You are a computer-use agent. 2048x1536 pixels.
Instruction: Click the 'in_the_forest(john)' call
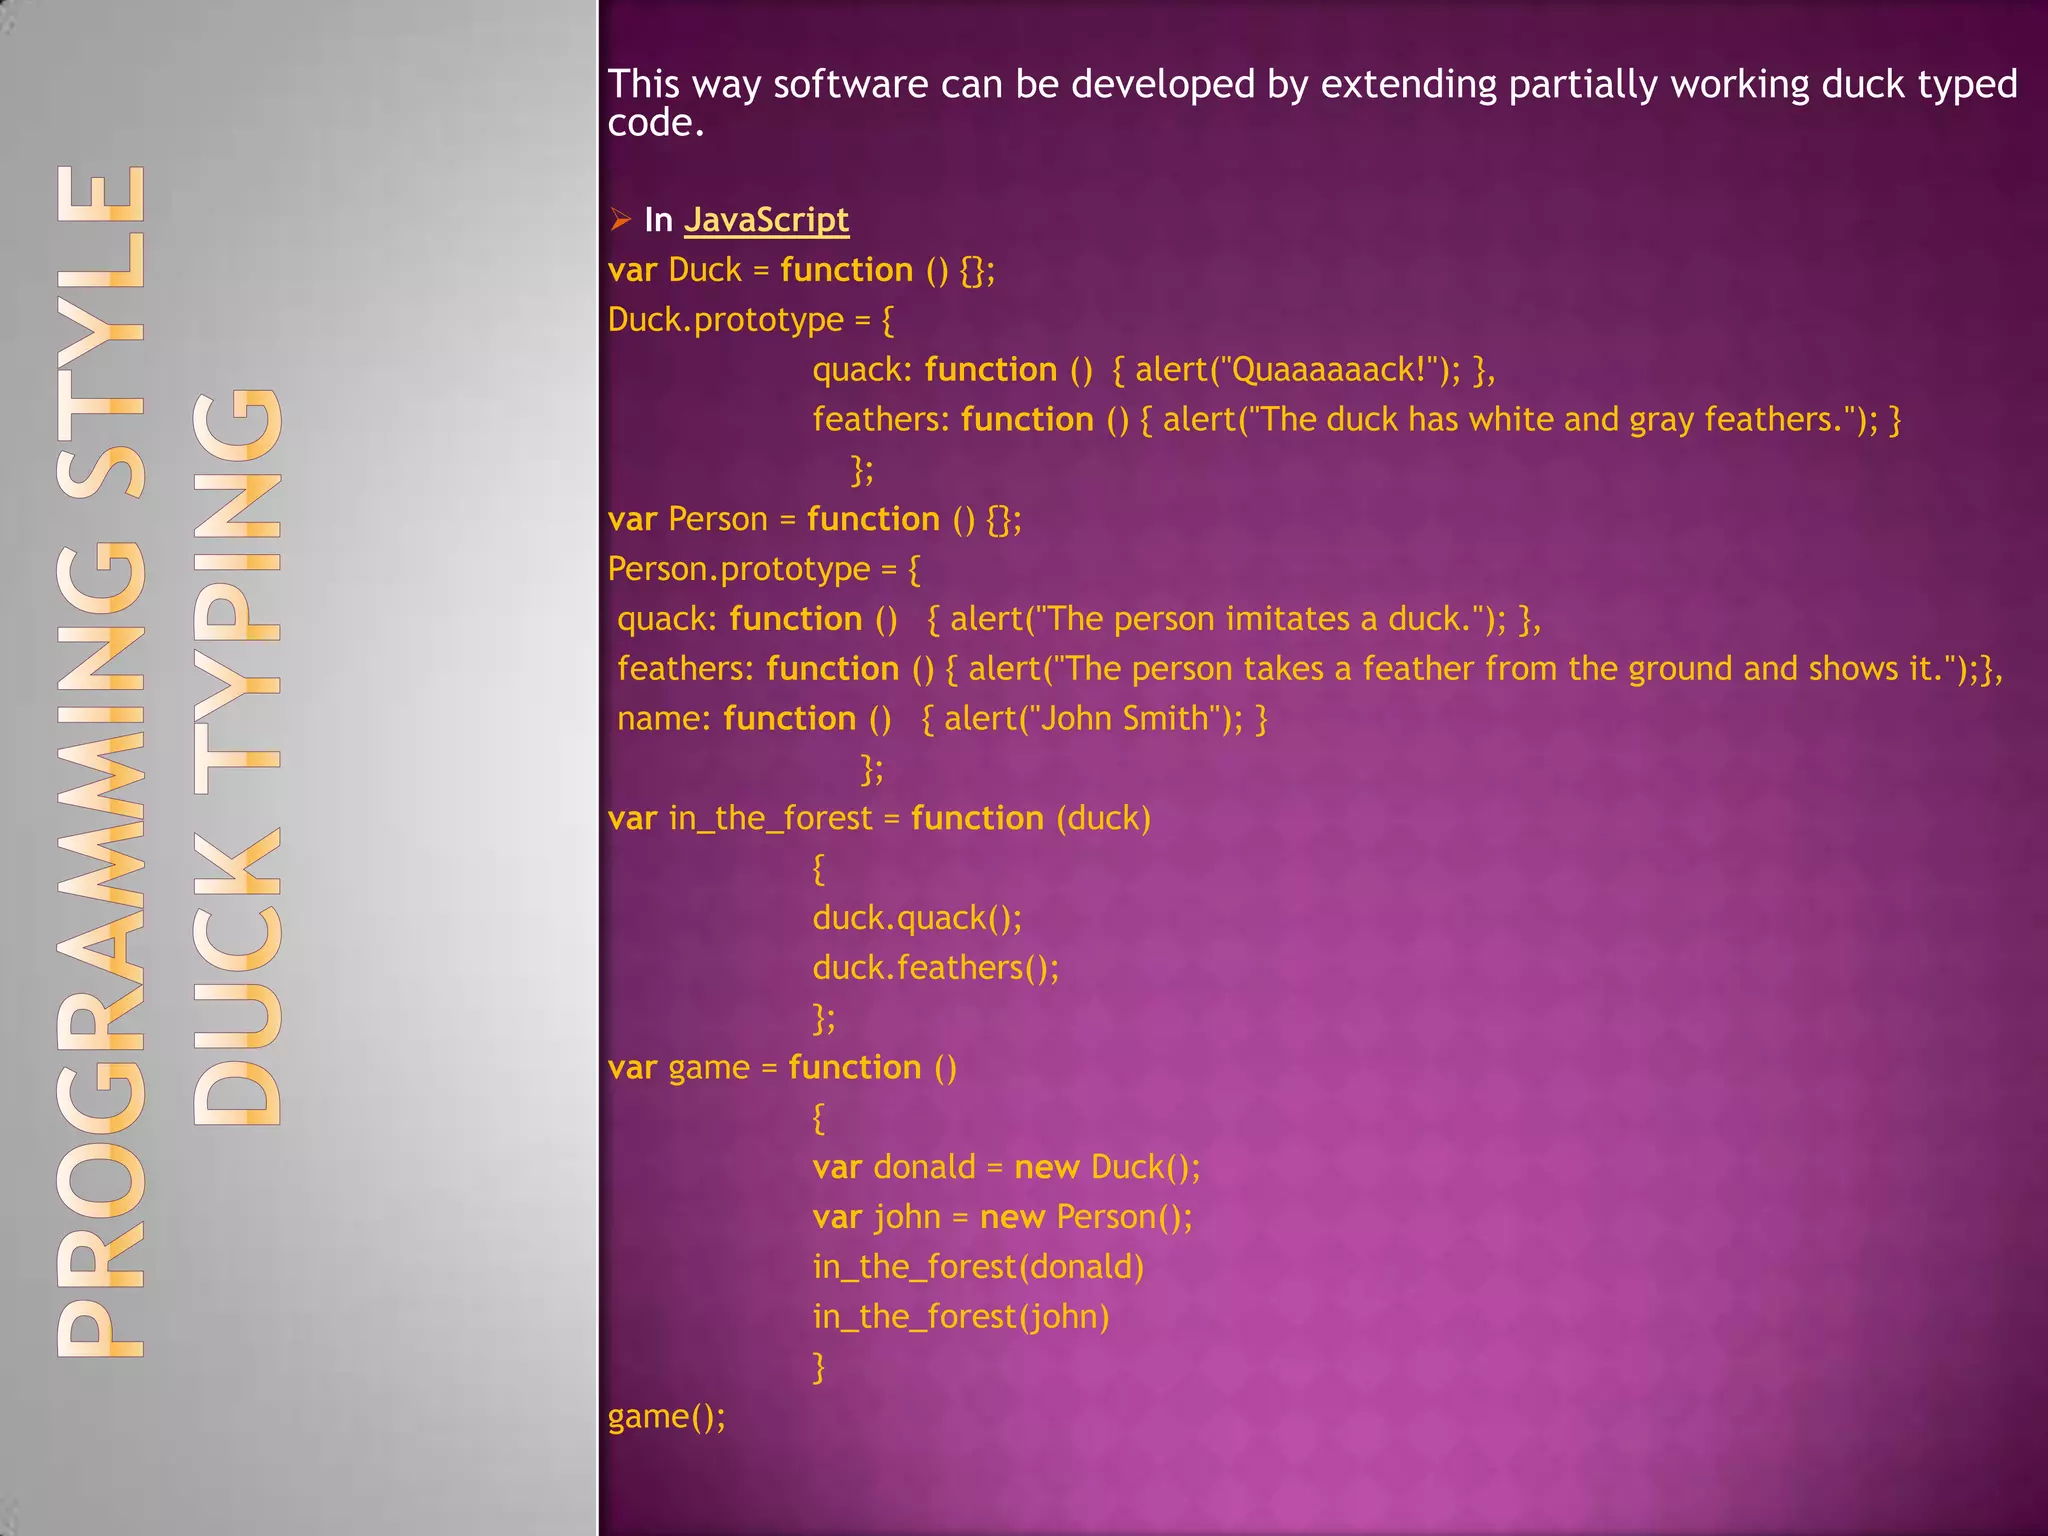coord(960,1317)
